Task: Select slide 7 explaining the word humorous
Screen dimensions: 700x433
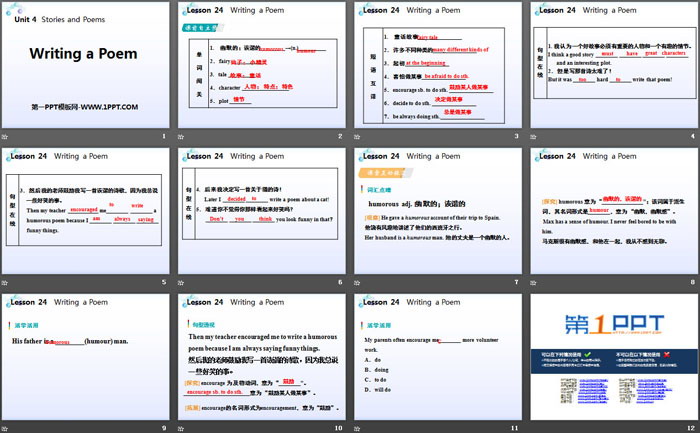Action: click(x=436, y=211)
